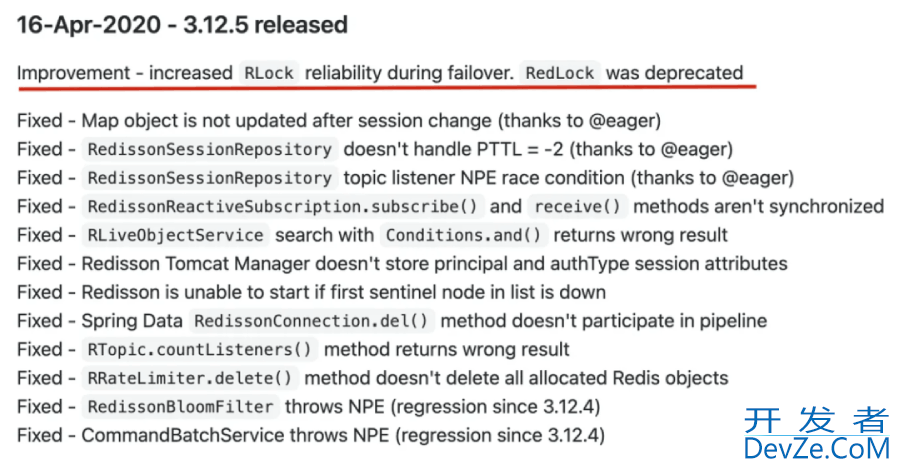Click the RLock code label
The image size is (900, 470).
point(269,73)
